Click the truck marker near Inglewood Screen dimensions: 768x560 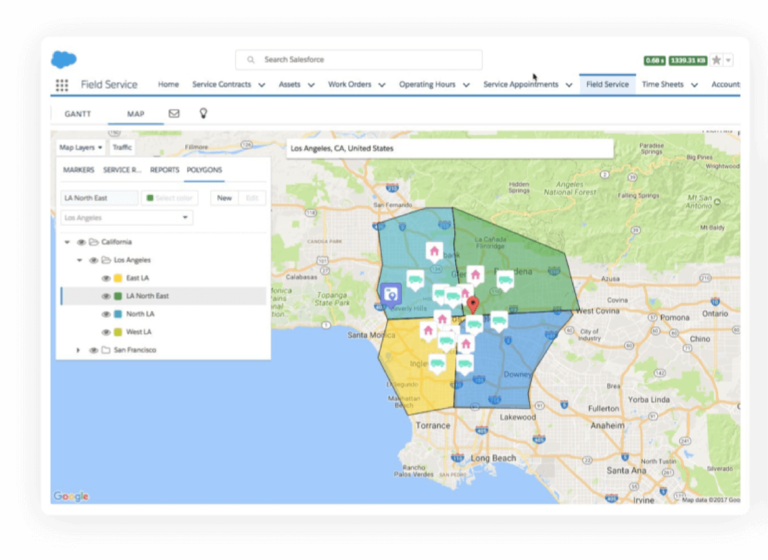tap(437, 364)
